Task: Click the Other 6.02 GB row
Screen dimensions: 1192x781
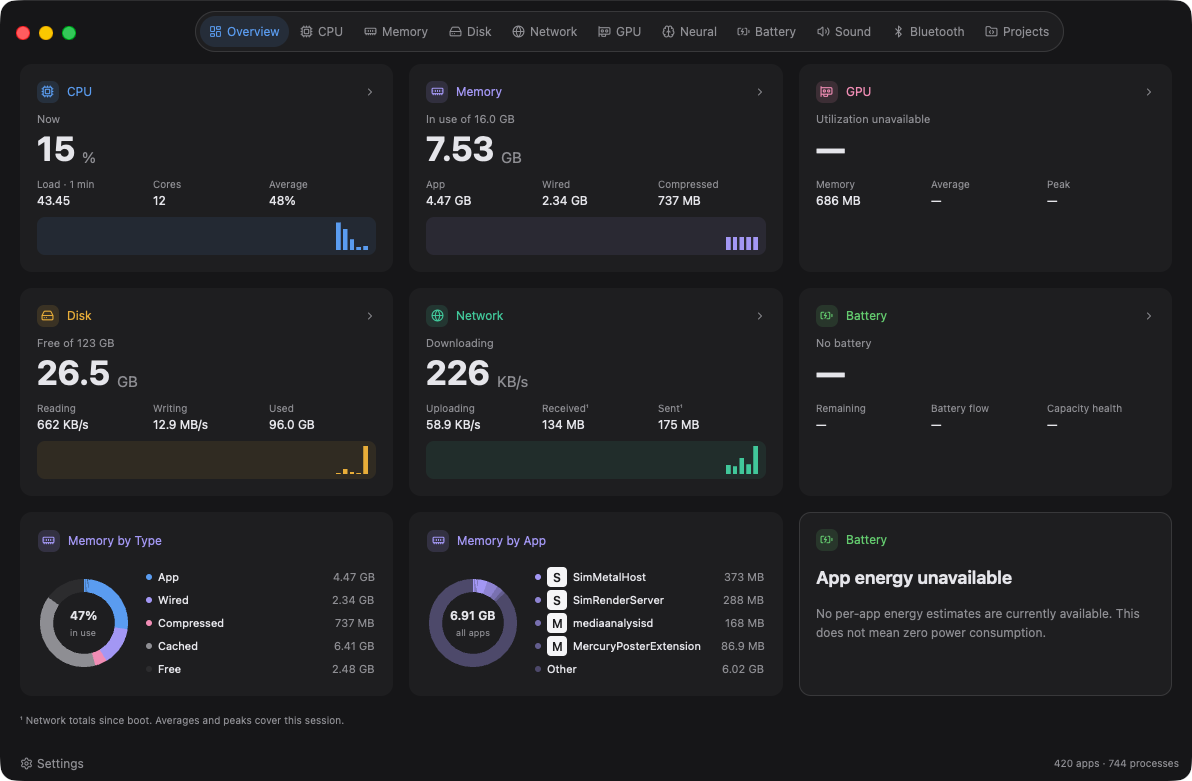Action: pos(649,669)
